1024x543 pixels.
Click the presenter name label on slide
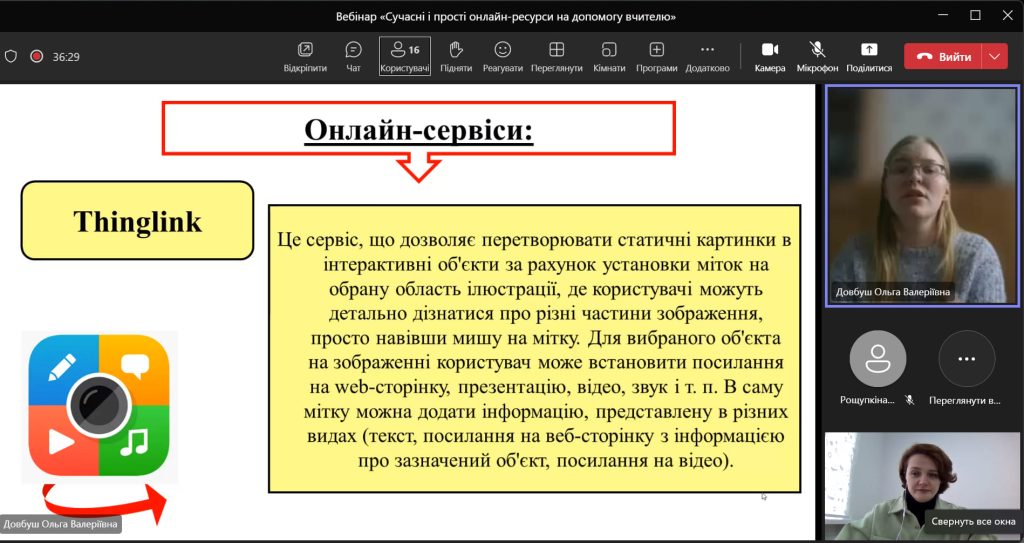(61, 524)
